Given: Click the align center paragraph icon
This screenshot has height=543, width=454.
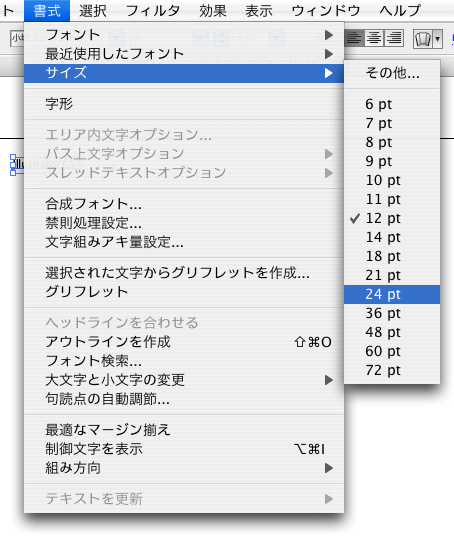Looking at the screenshot, I should point(374,38).
